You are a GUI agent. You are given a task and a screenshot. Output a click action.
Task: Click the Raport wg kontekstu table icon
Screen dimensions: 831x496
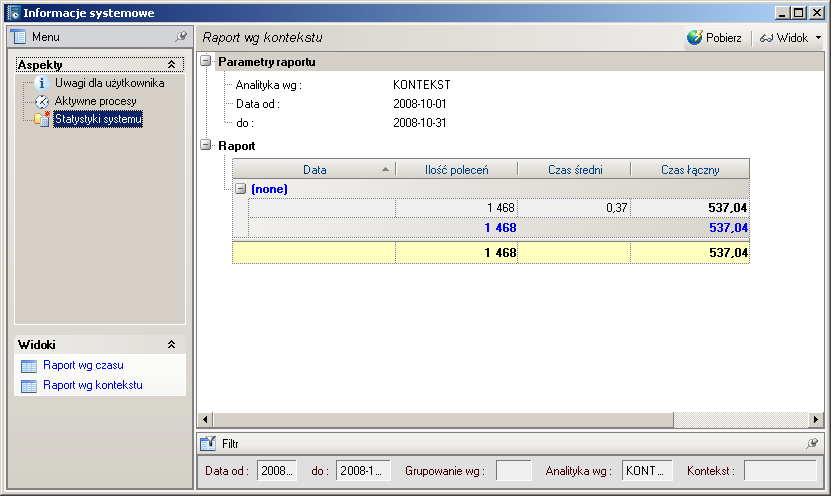point(29,386)
